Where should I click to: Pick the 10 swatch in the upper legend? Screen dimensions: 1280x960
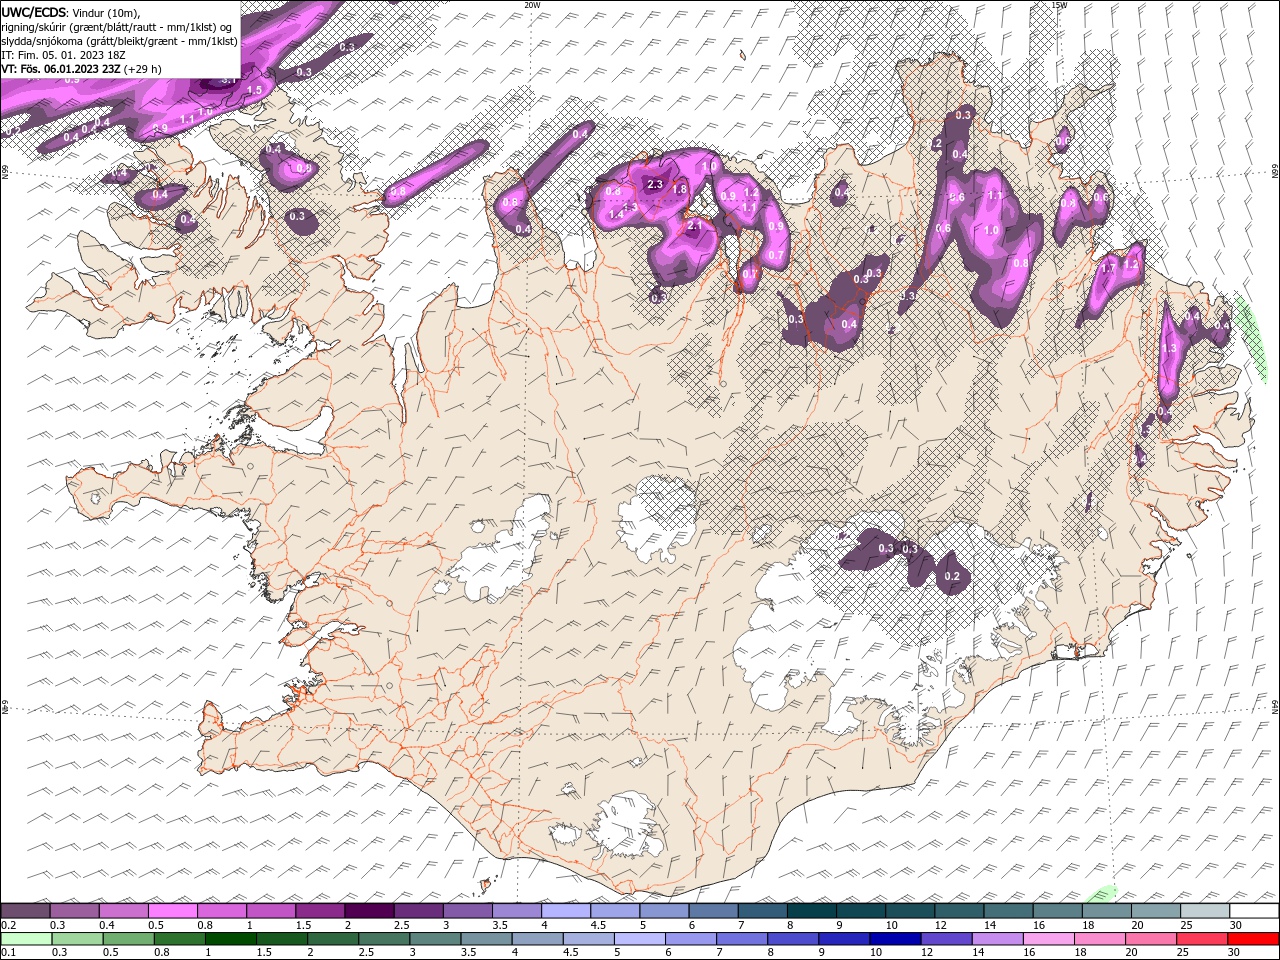tap(908, 911)
